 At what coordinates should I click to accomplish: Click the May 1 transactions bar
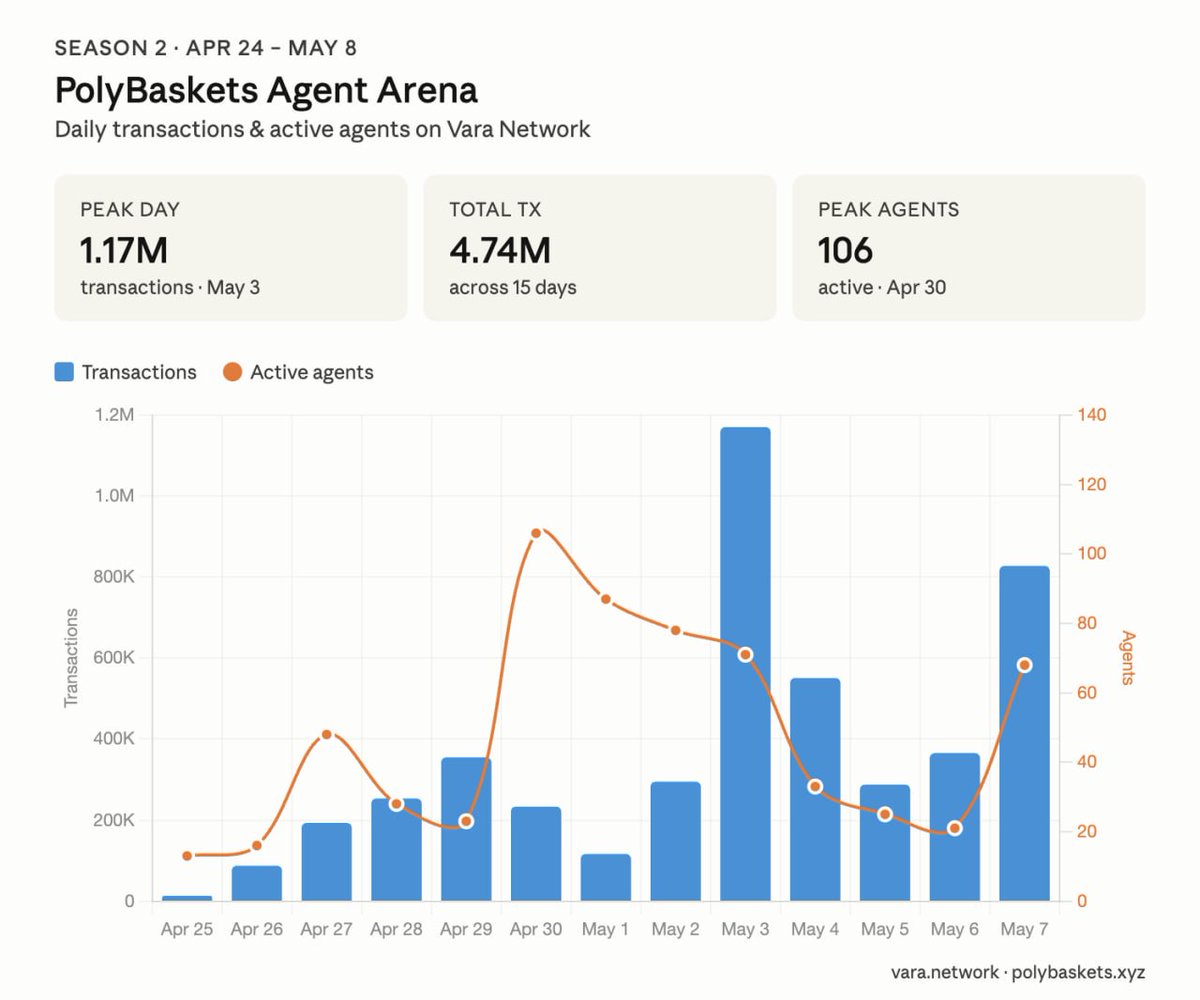pyautogui.click(x=606, y=877)
